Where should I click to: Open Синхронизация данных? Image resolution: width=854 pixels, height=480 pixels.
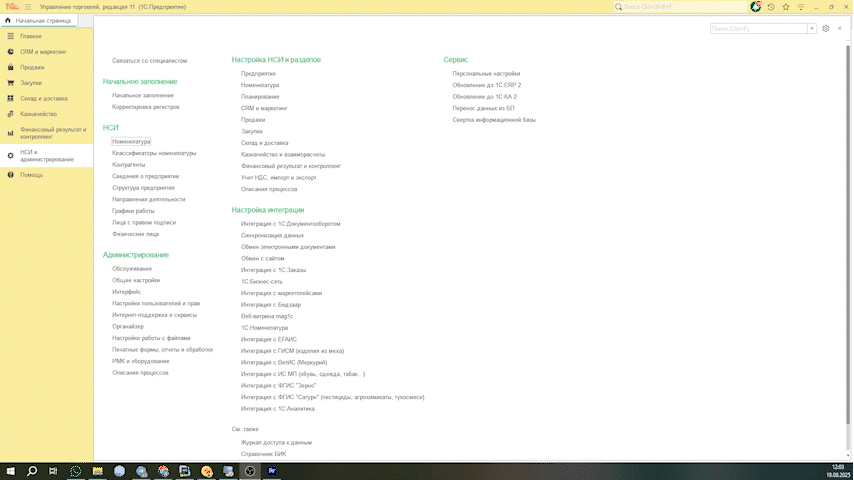pos(272,235)
